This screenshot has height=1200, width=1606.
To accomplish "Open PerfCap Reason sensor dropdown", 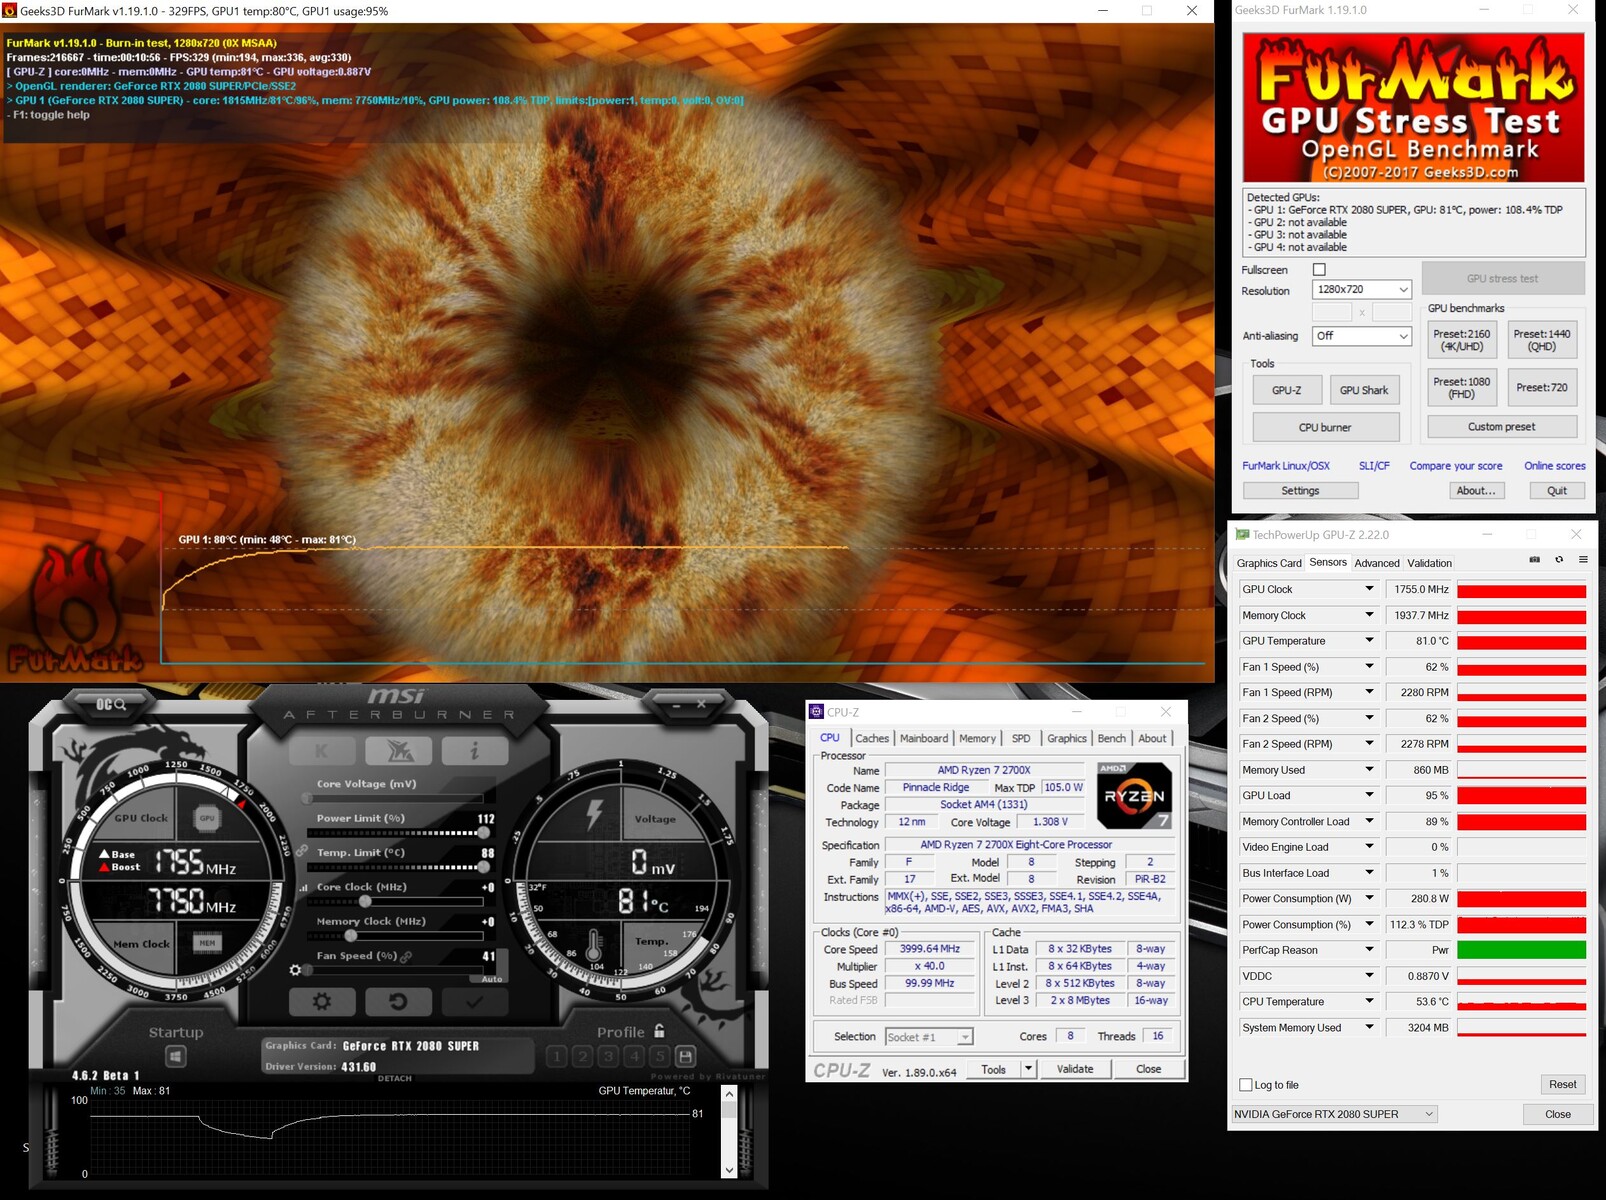I will [1369, 949].
